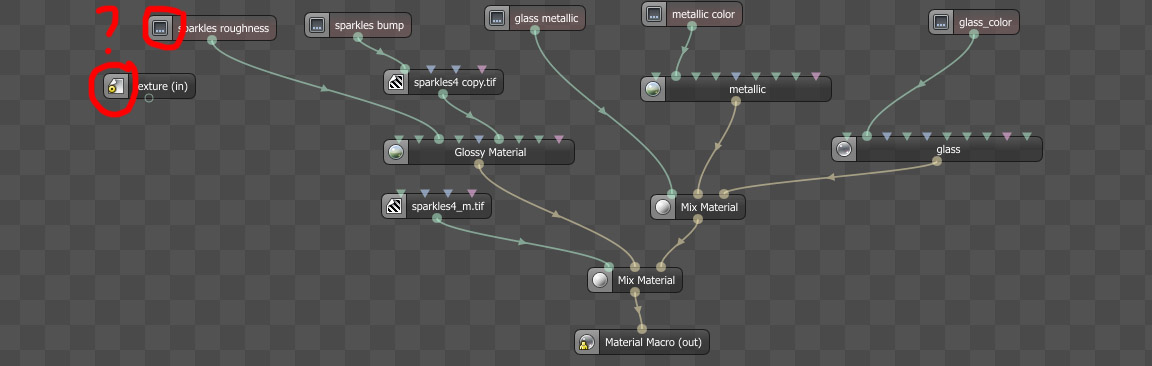Click the Texture (in) node icon
The width and height of the screenshot is (1152, 366).
click(x=116, y=87)
